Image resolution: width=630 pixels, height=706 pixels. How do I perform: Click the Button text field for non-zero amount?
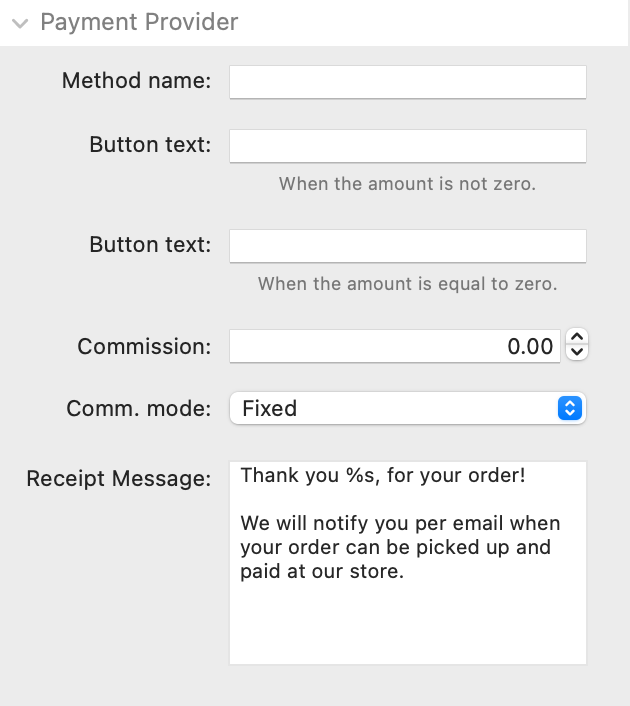click(x=407, y=146)
